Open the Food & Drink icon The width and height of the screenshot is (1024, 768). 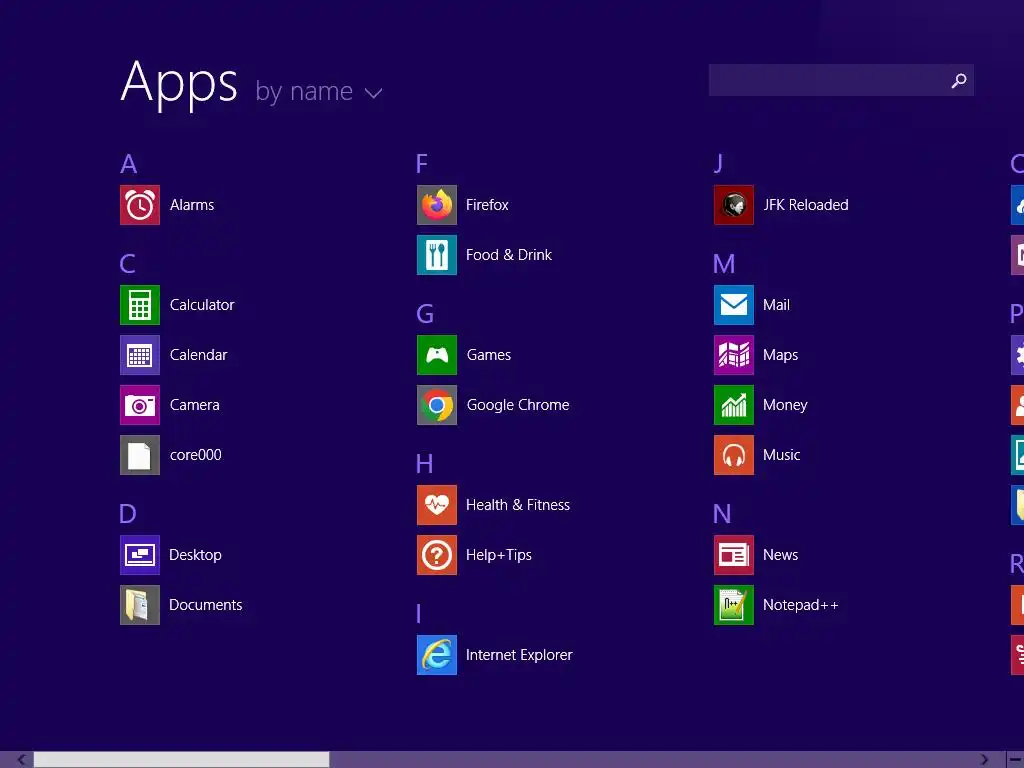pos(437,255)
